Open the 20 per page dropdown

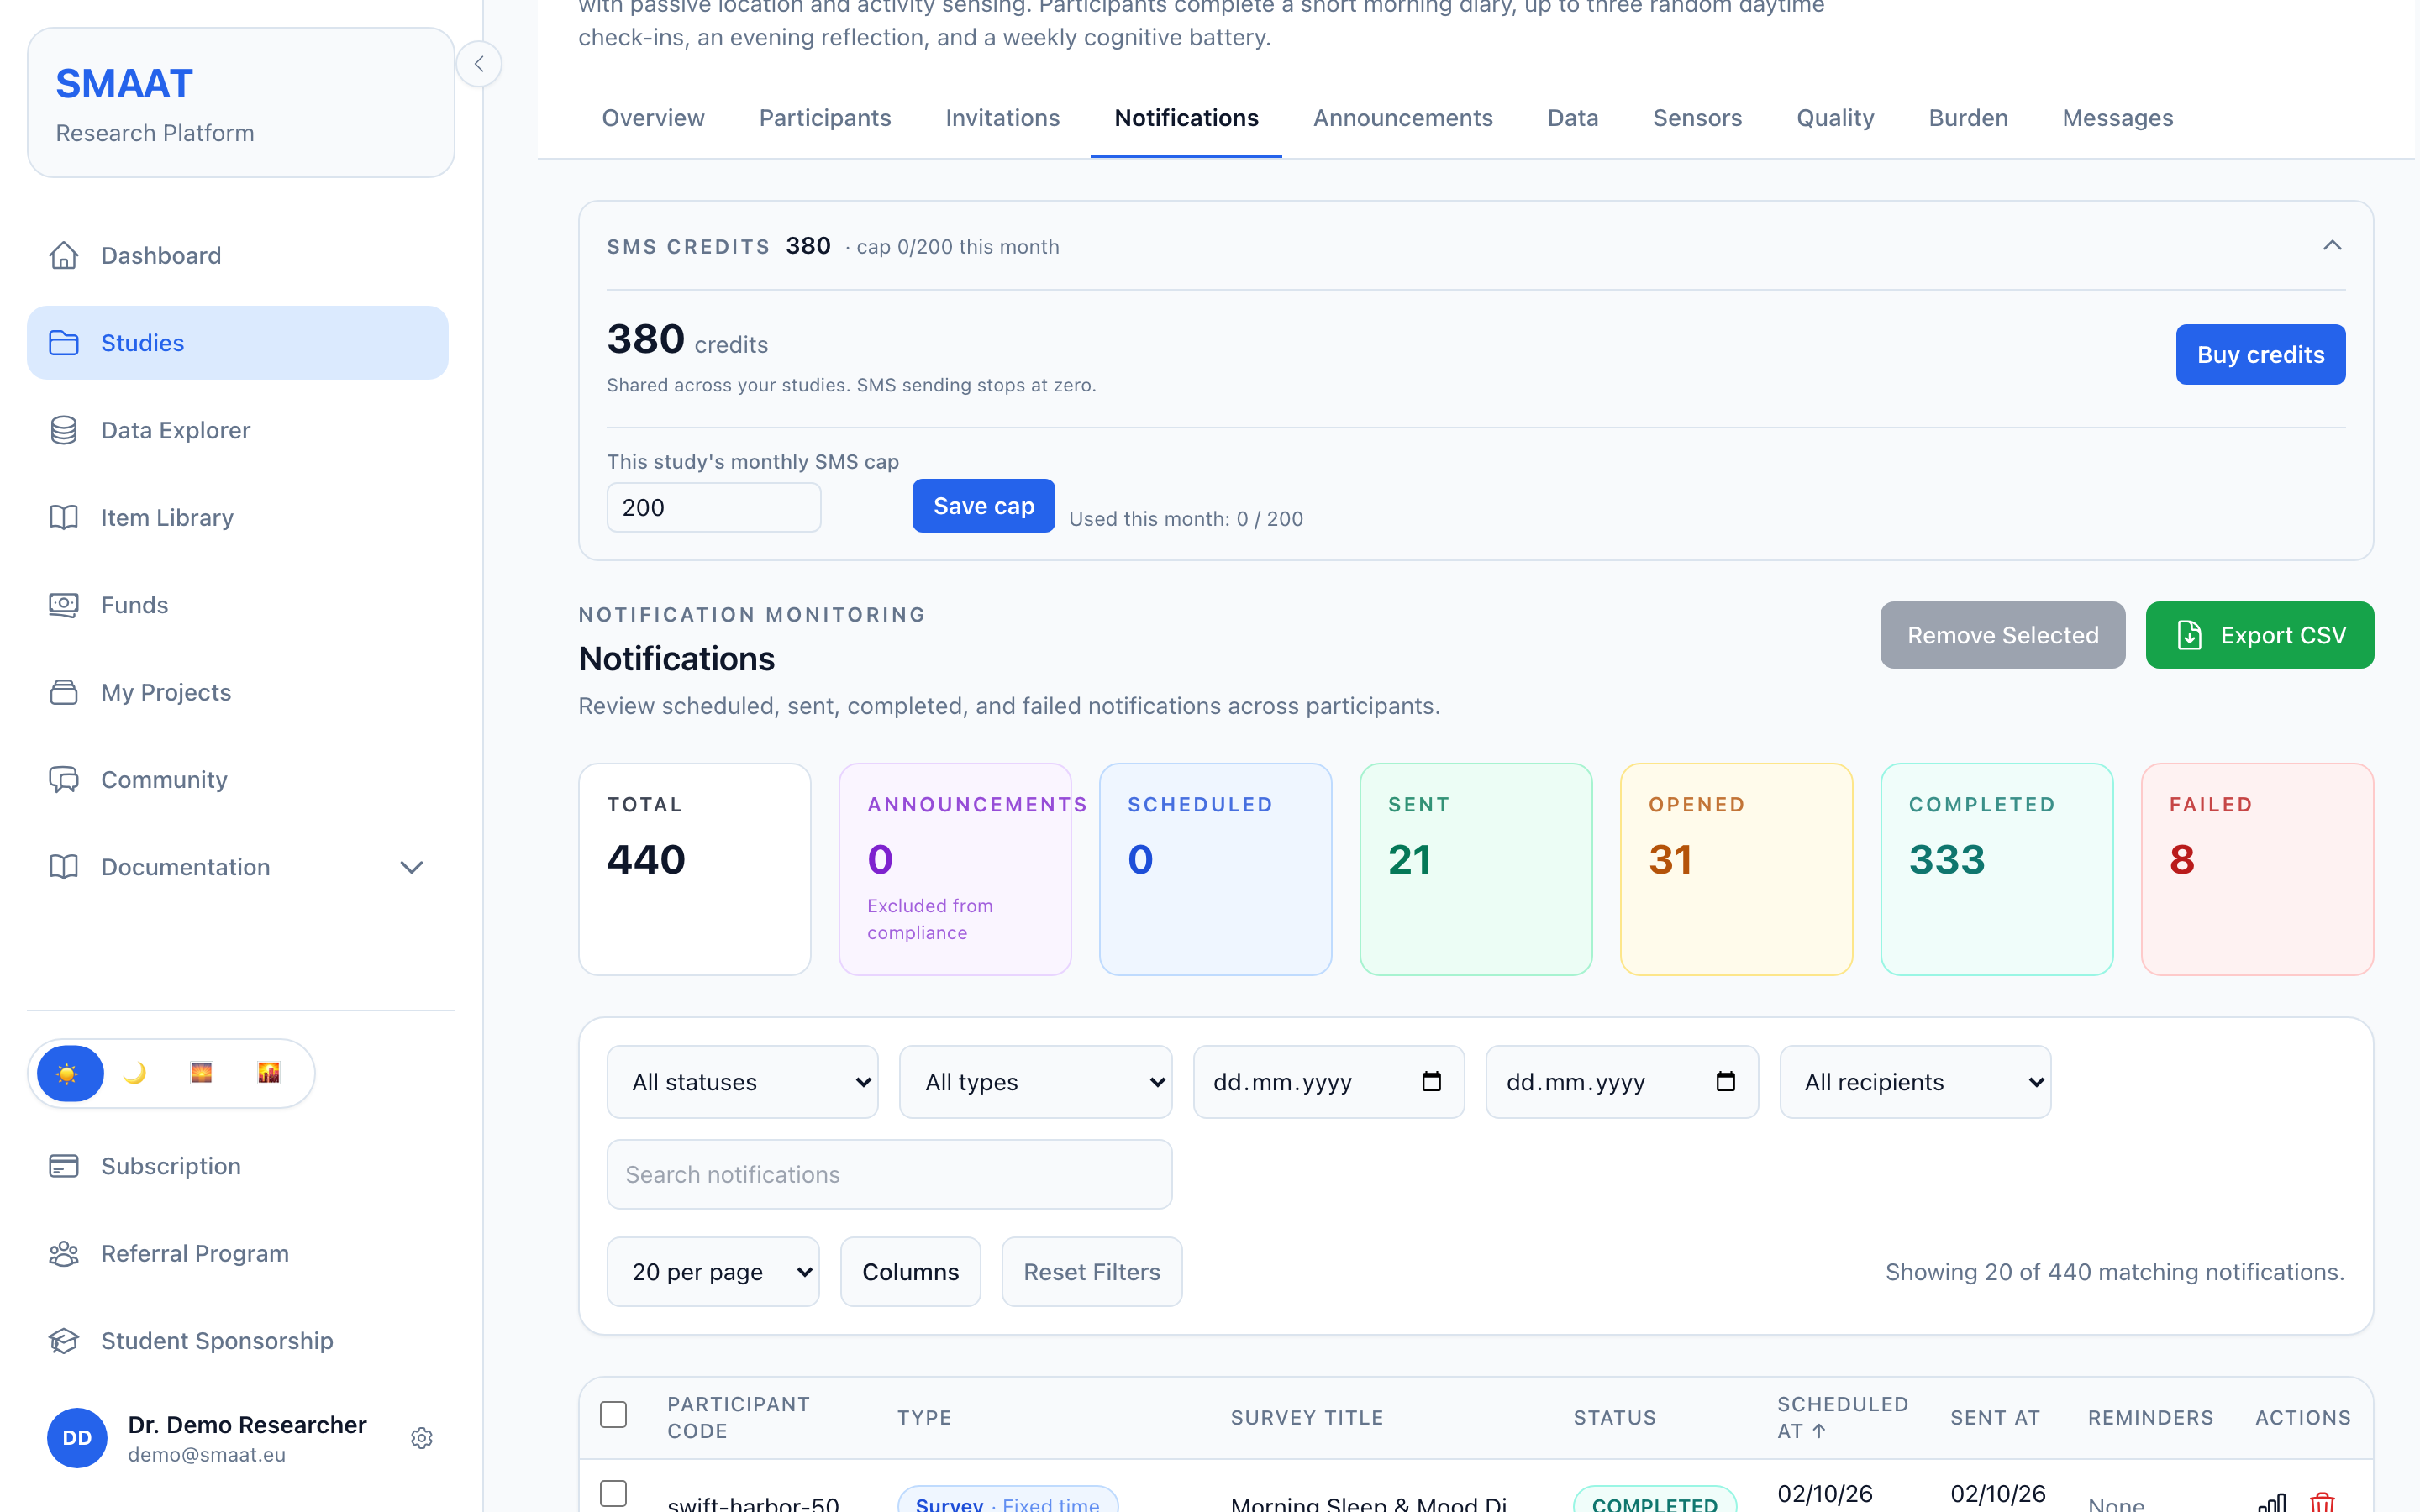coord(713,1272)
